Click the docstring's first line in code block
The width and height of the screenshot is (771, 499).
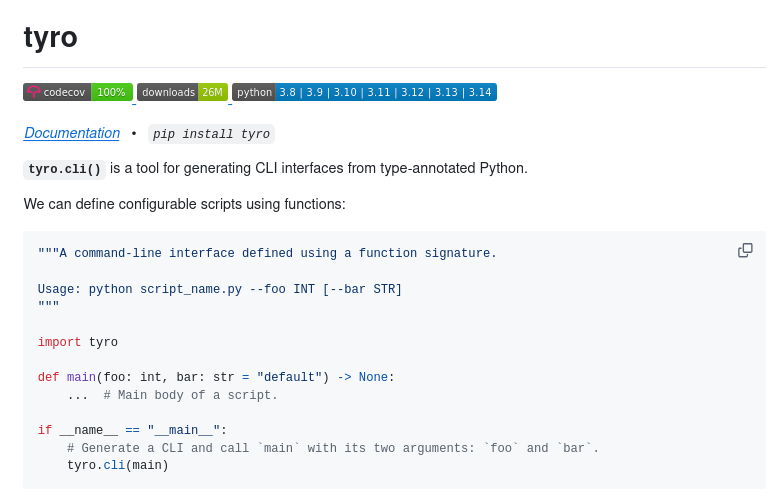tap(267, 254)
